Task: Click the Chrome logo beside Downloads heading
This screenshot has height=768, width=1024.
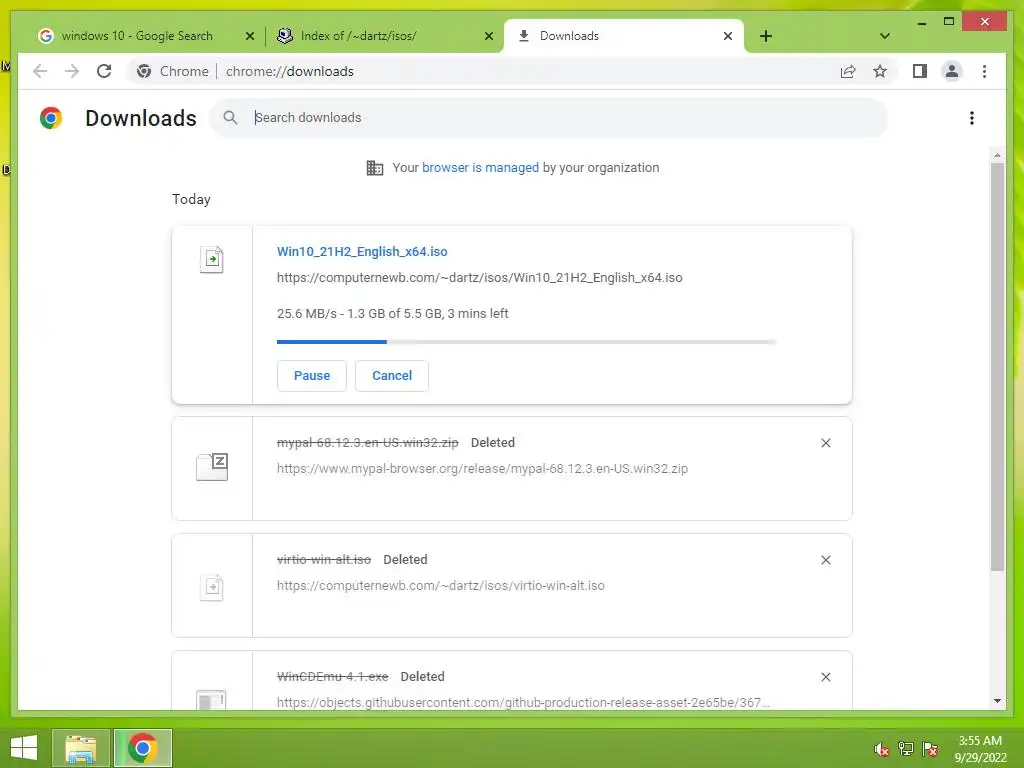Action: 51,118
